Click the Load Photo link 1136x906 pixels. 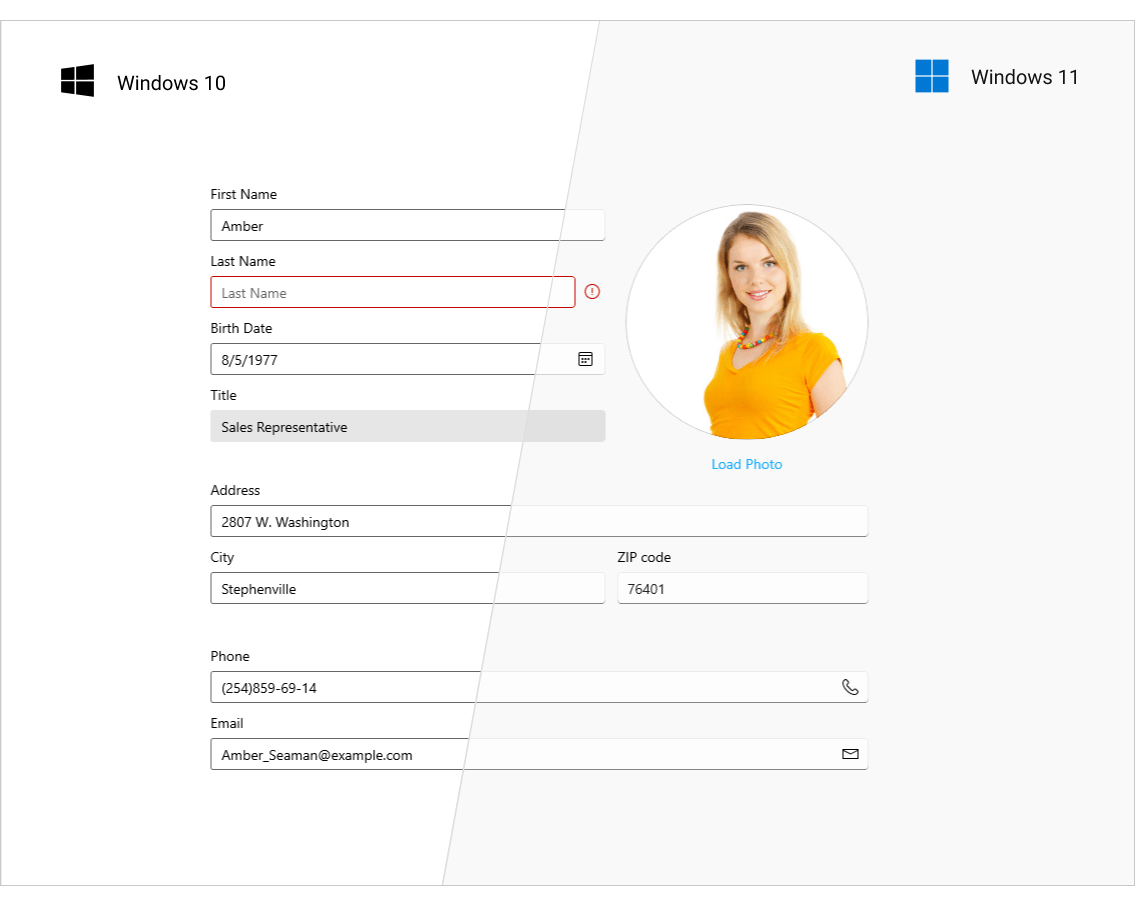point(747,464)
